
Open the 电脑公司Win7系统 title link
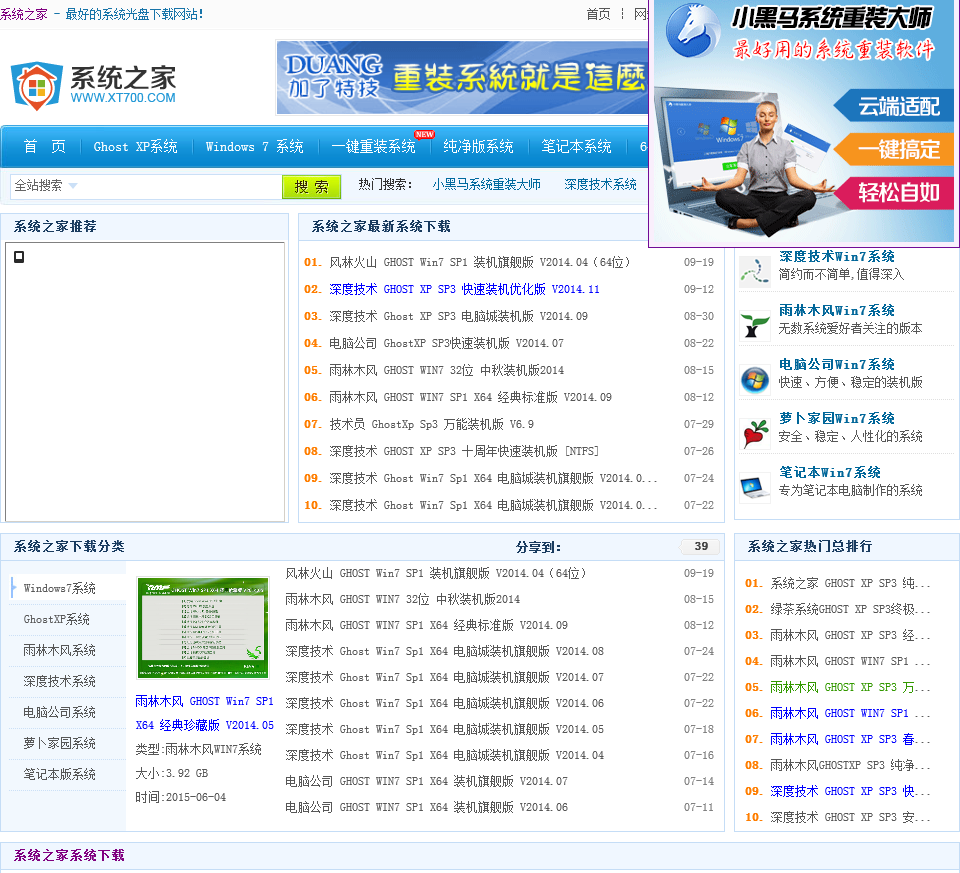point(836,364)
